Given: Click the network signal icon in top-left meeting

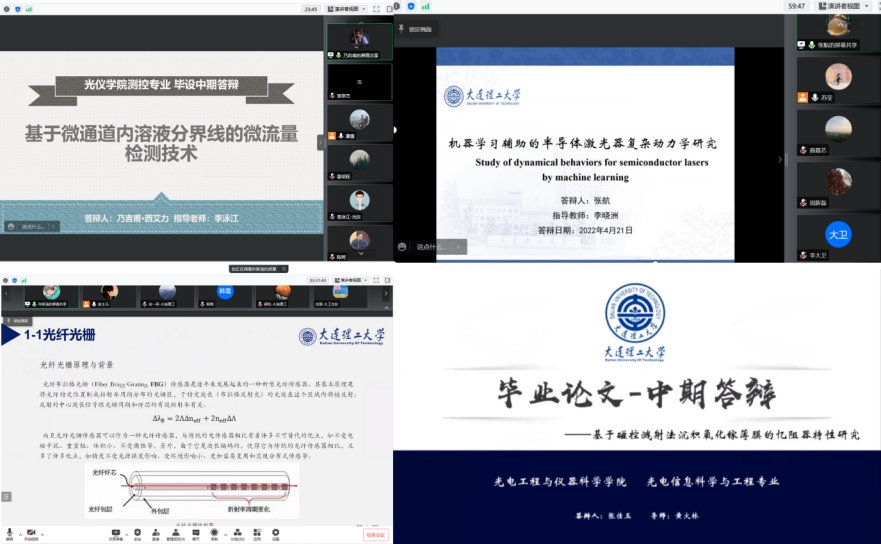Looking at the screenshot, I should [28, 9].
